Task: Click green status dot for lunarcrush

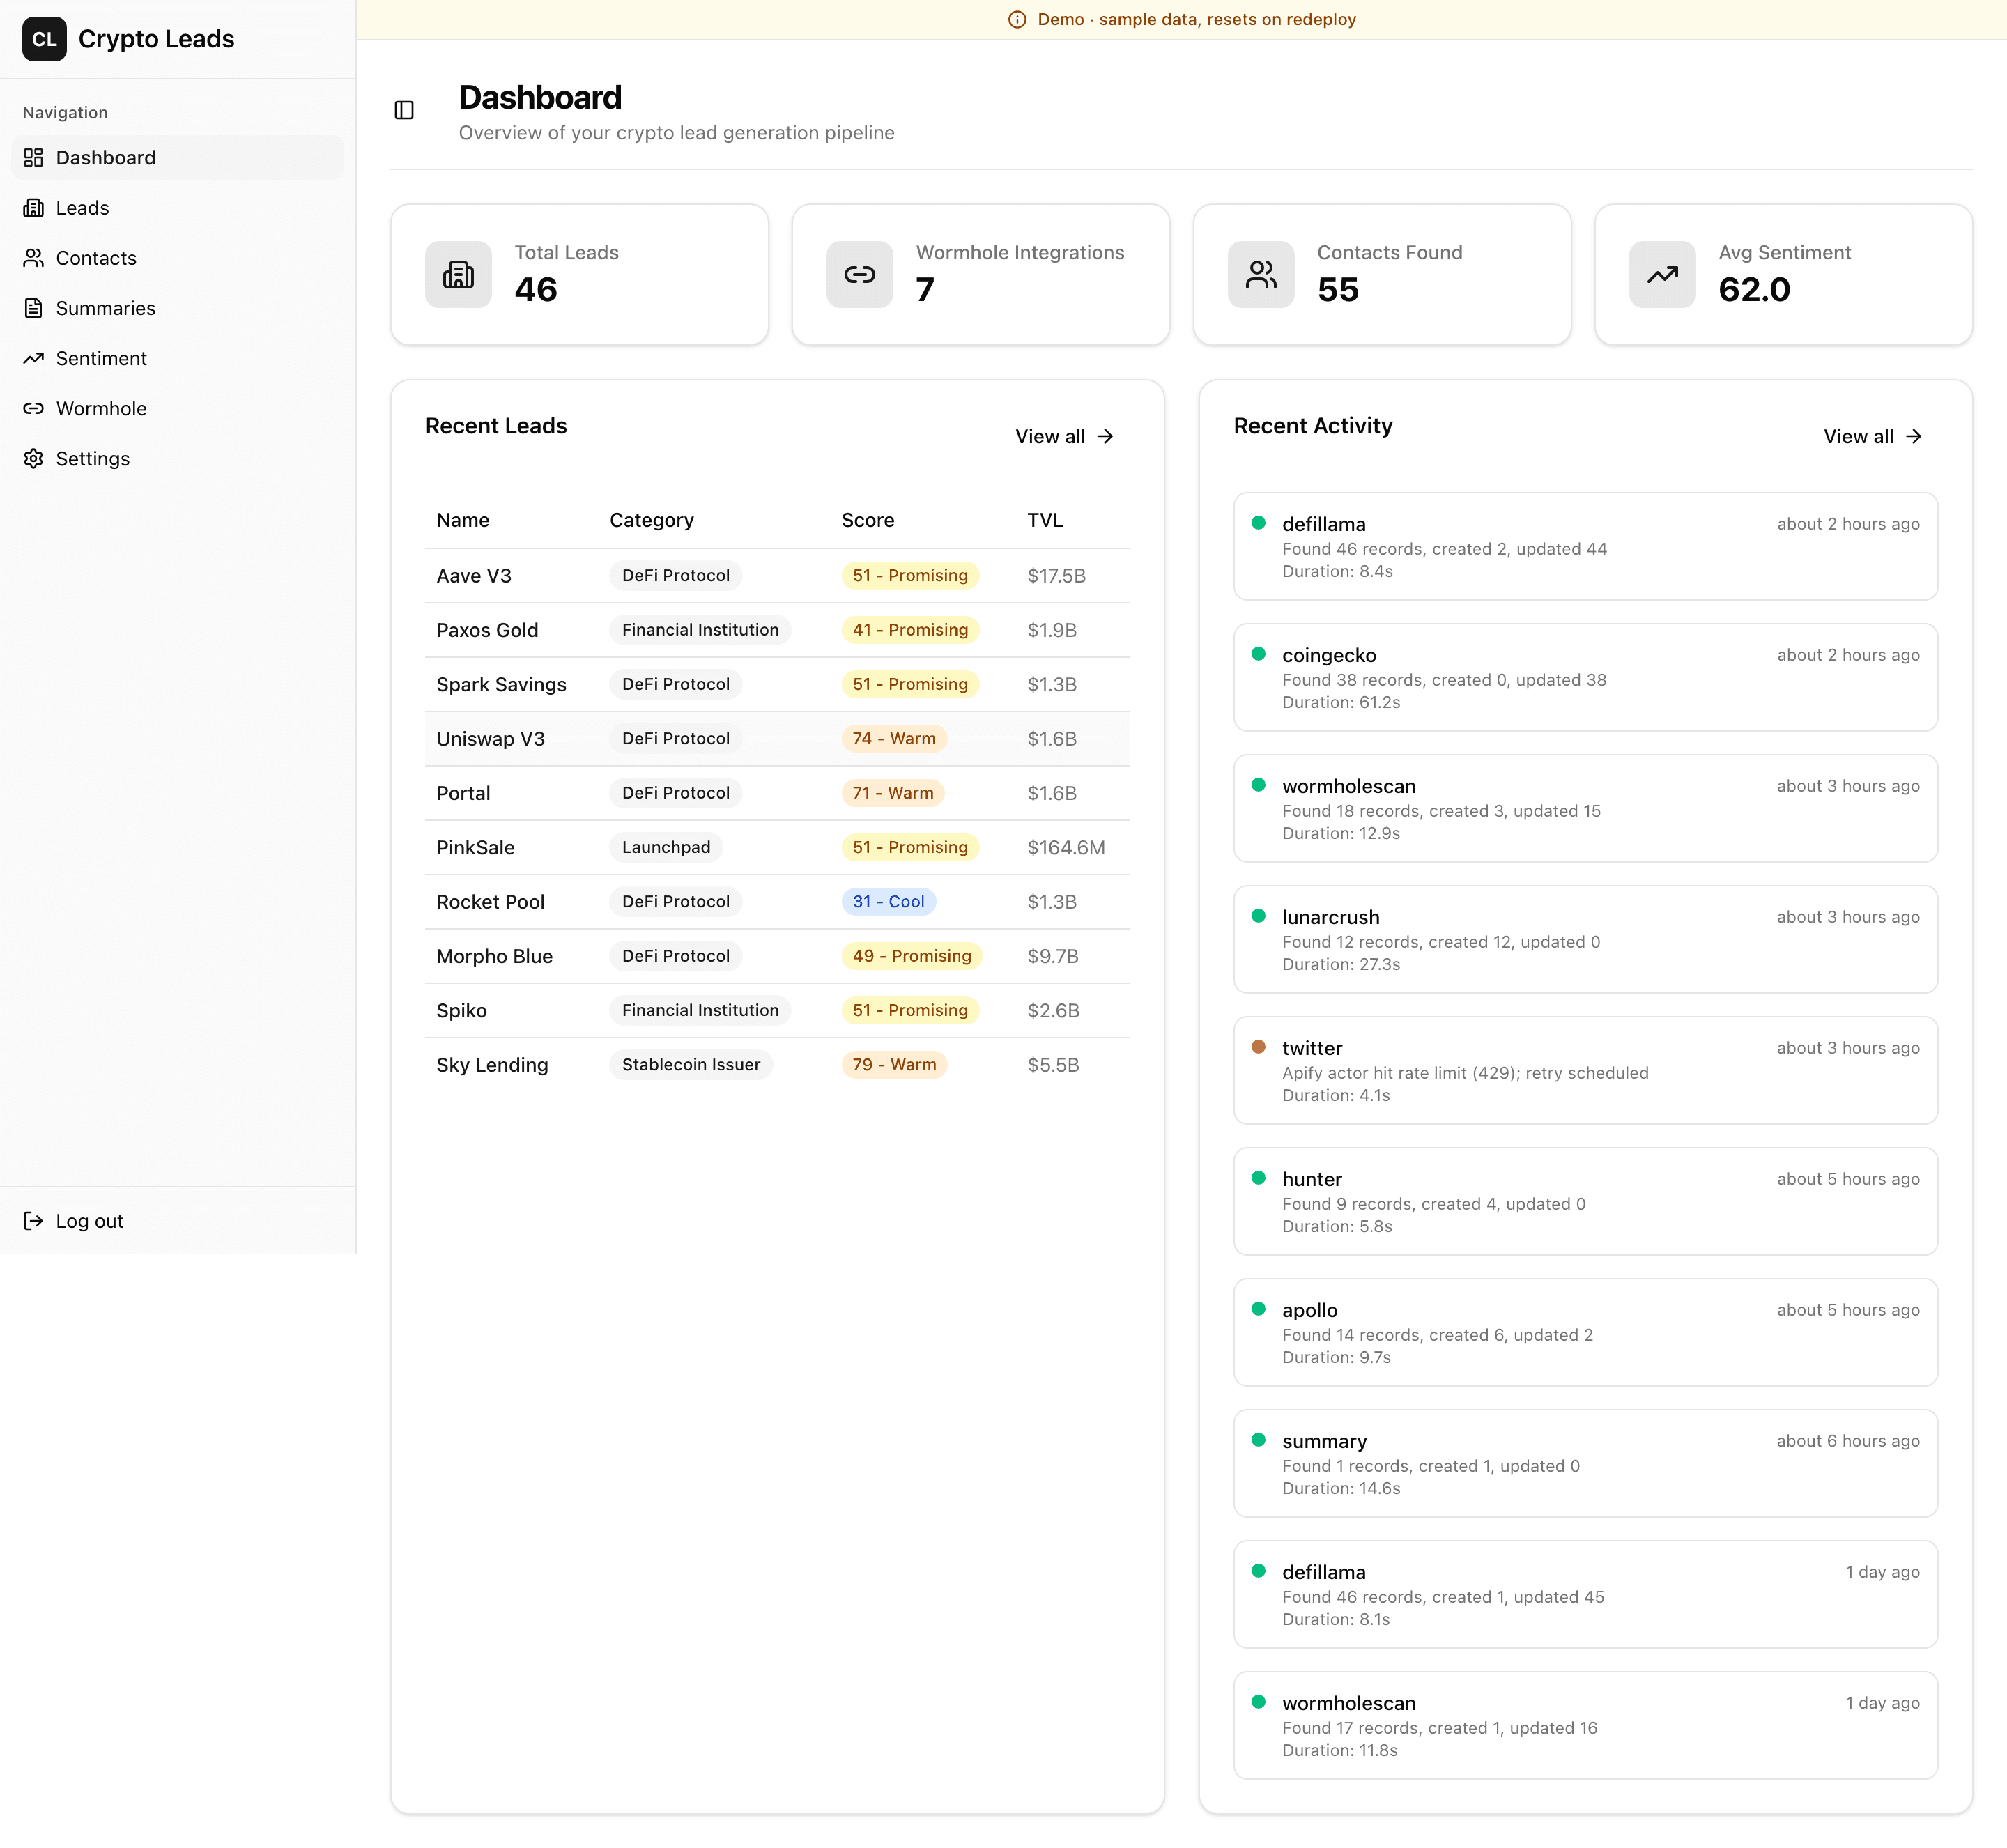Action: (x=1258, y=916)
